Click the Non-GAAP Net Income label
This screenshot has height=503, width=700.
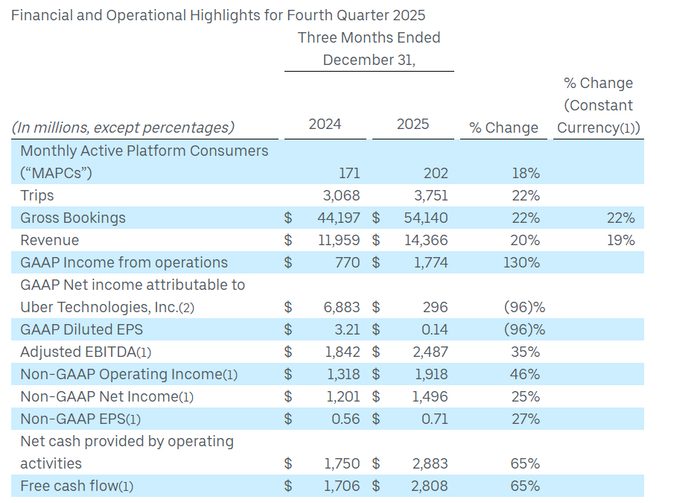(107, 396)
